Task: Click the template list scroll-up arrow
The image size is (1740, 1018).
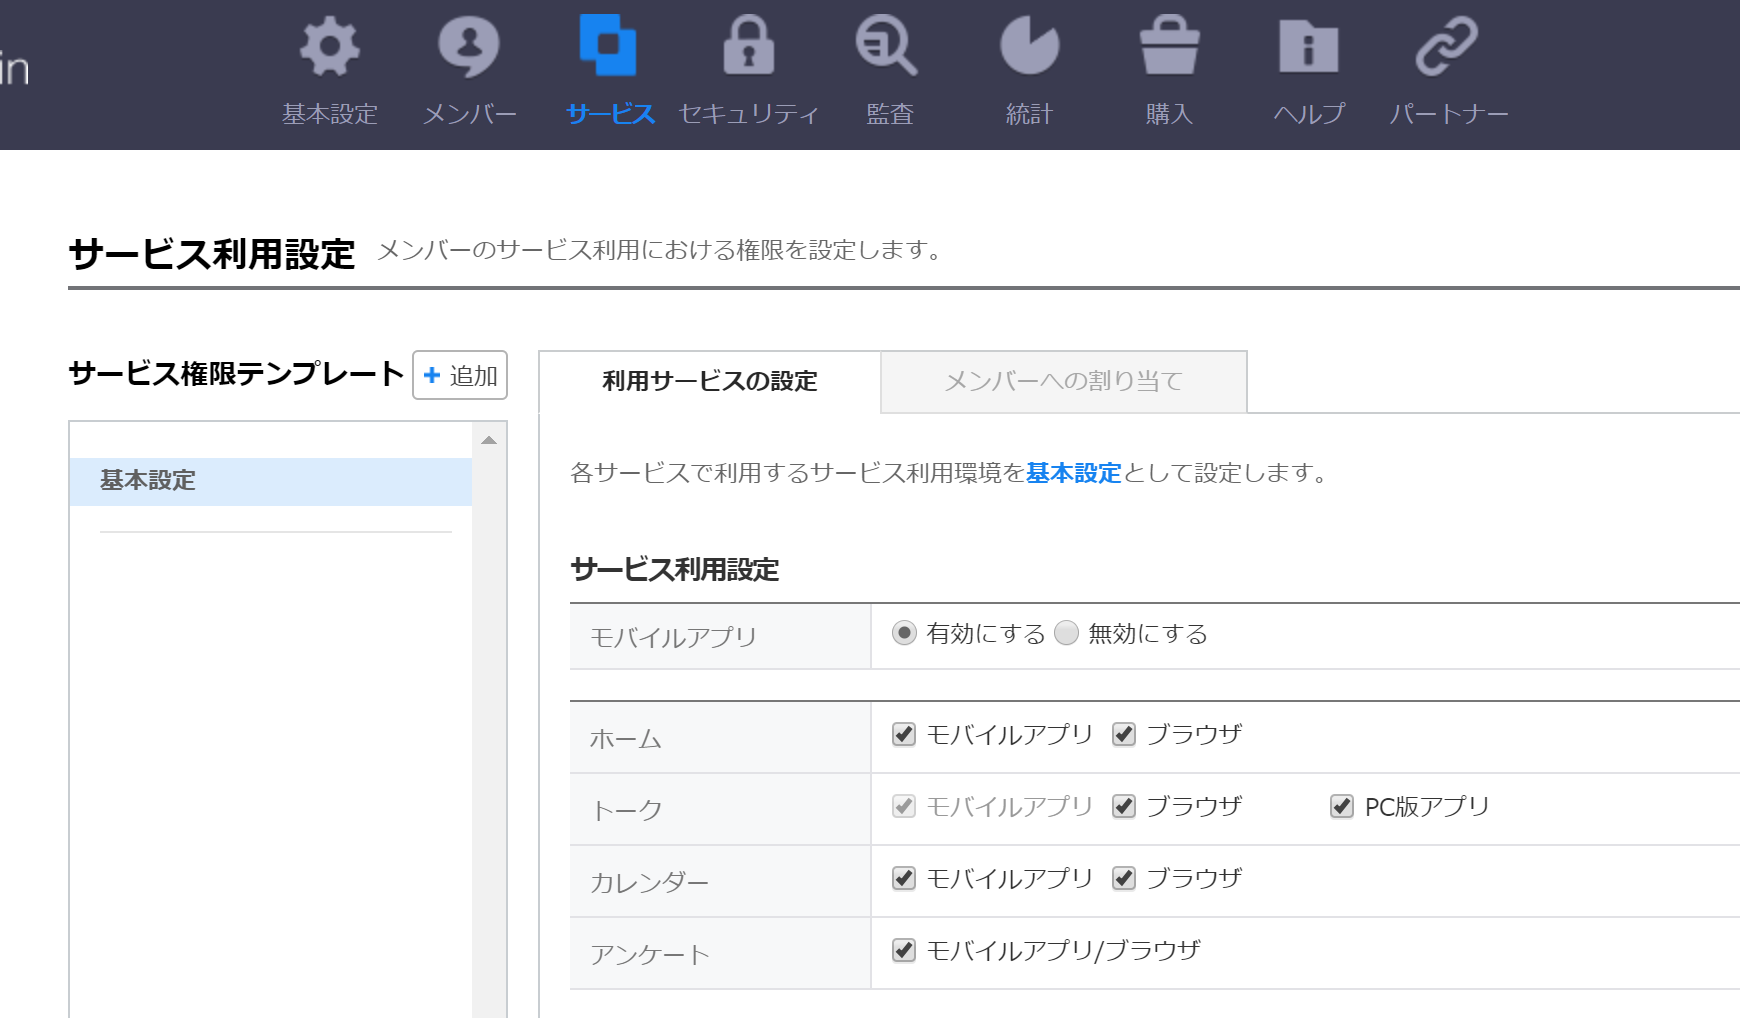Action: coord(489,440)
